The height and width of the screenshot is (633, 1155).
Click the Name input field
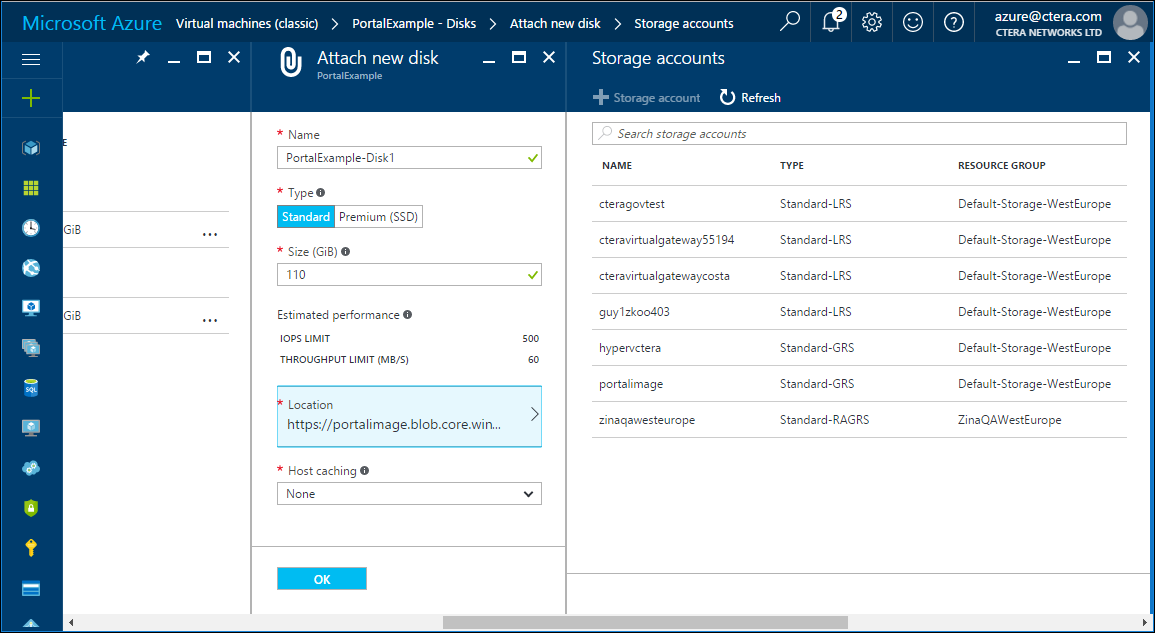coord(409,158)
